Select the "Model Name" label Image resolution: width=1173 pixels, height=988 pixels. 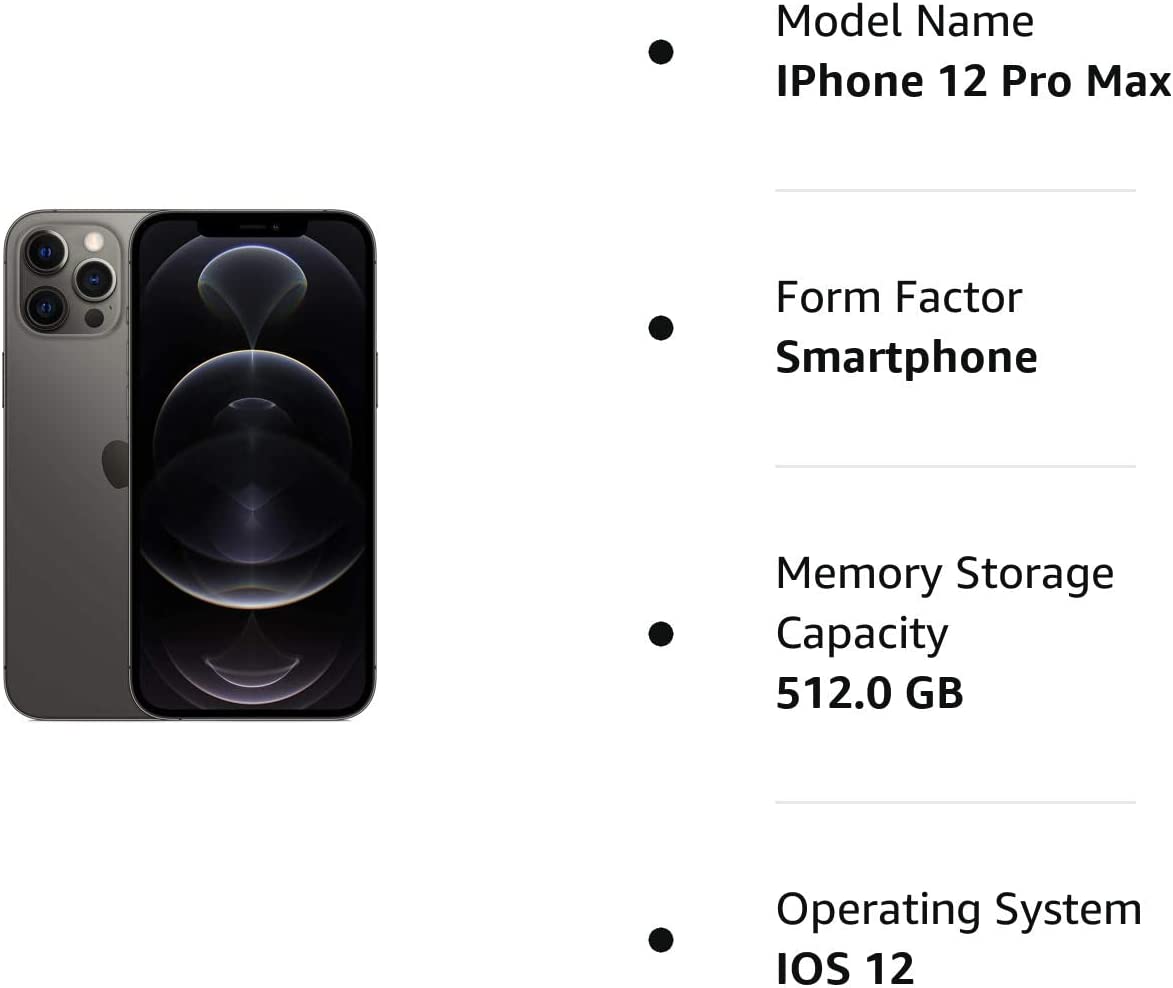(904, 21)
